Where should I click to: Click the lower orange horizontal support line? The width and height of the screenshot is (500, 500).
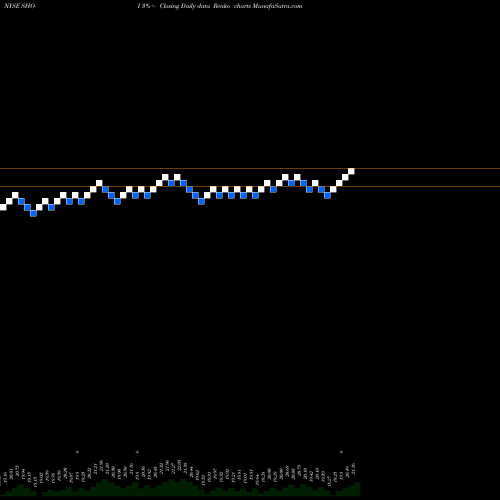click(250, 186)
